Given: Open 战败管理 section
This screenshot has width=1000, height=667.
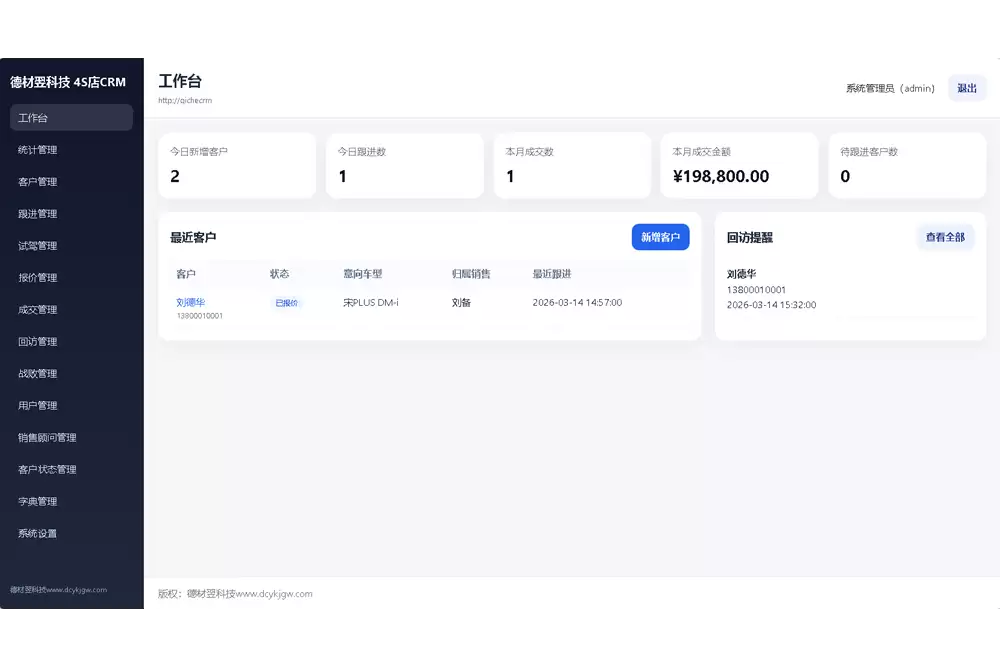Looking at the screenshot, I should click(x=38, y=374).
